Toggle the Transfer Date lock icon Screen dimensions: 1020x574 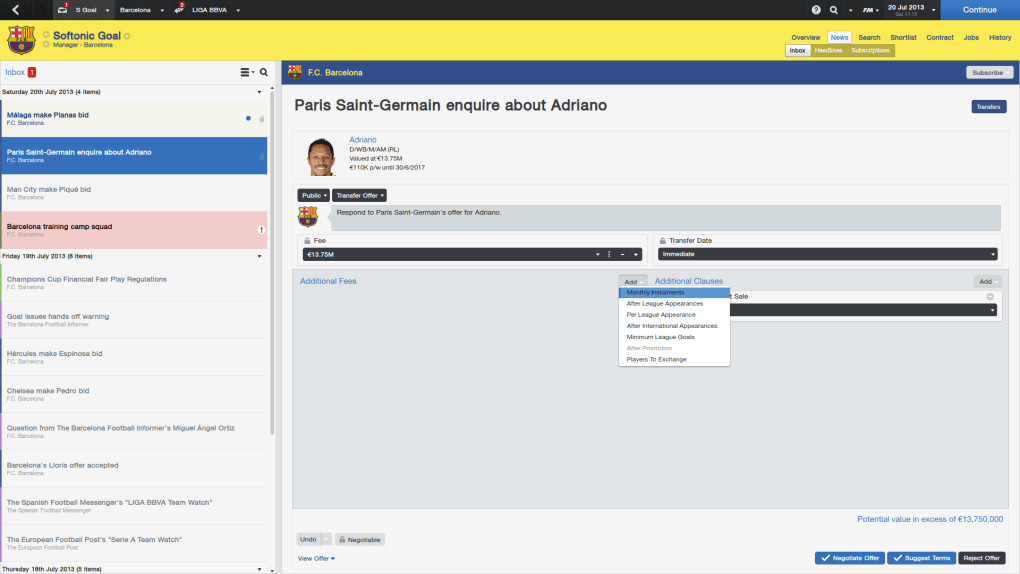[x=662, y=241]
